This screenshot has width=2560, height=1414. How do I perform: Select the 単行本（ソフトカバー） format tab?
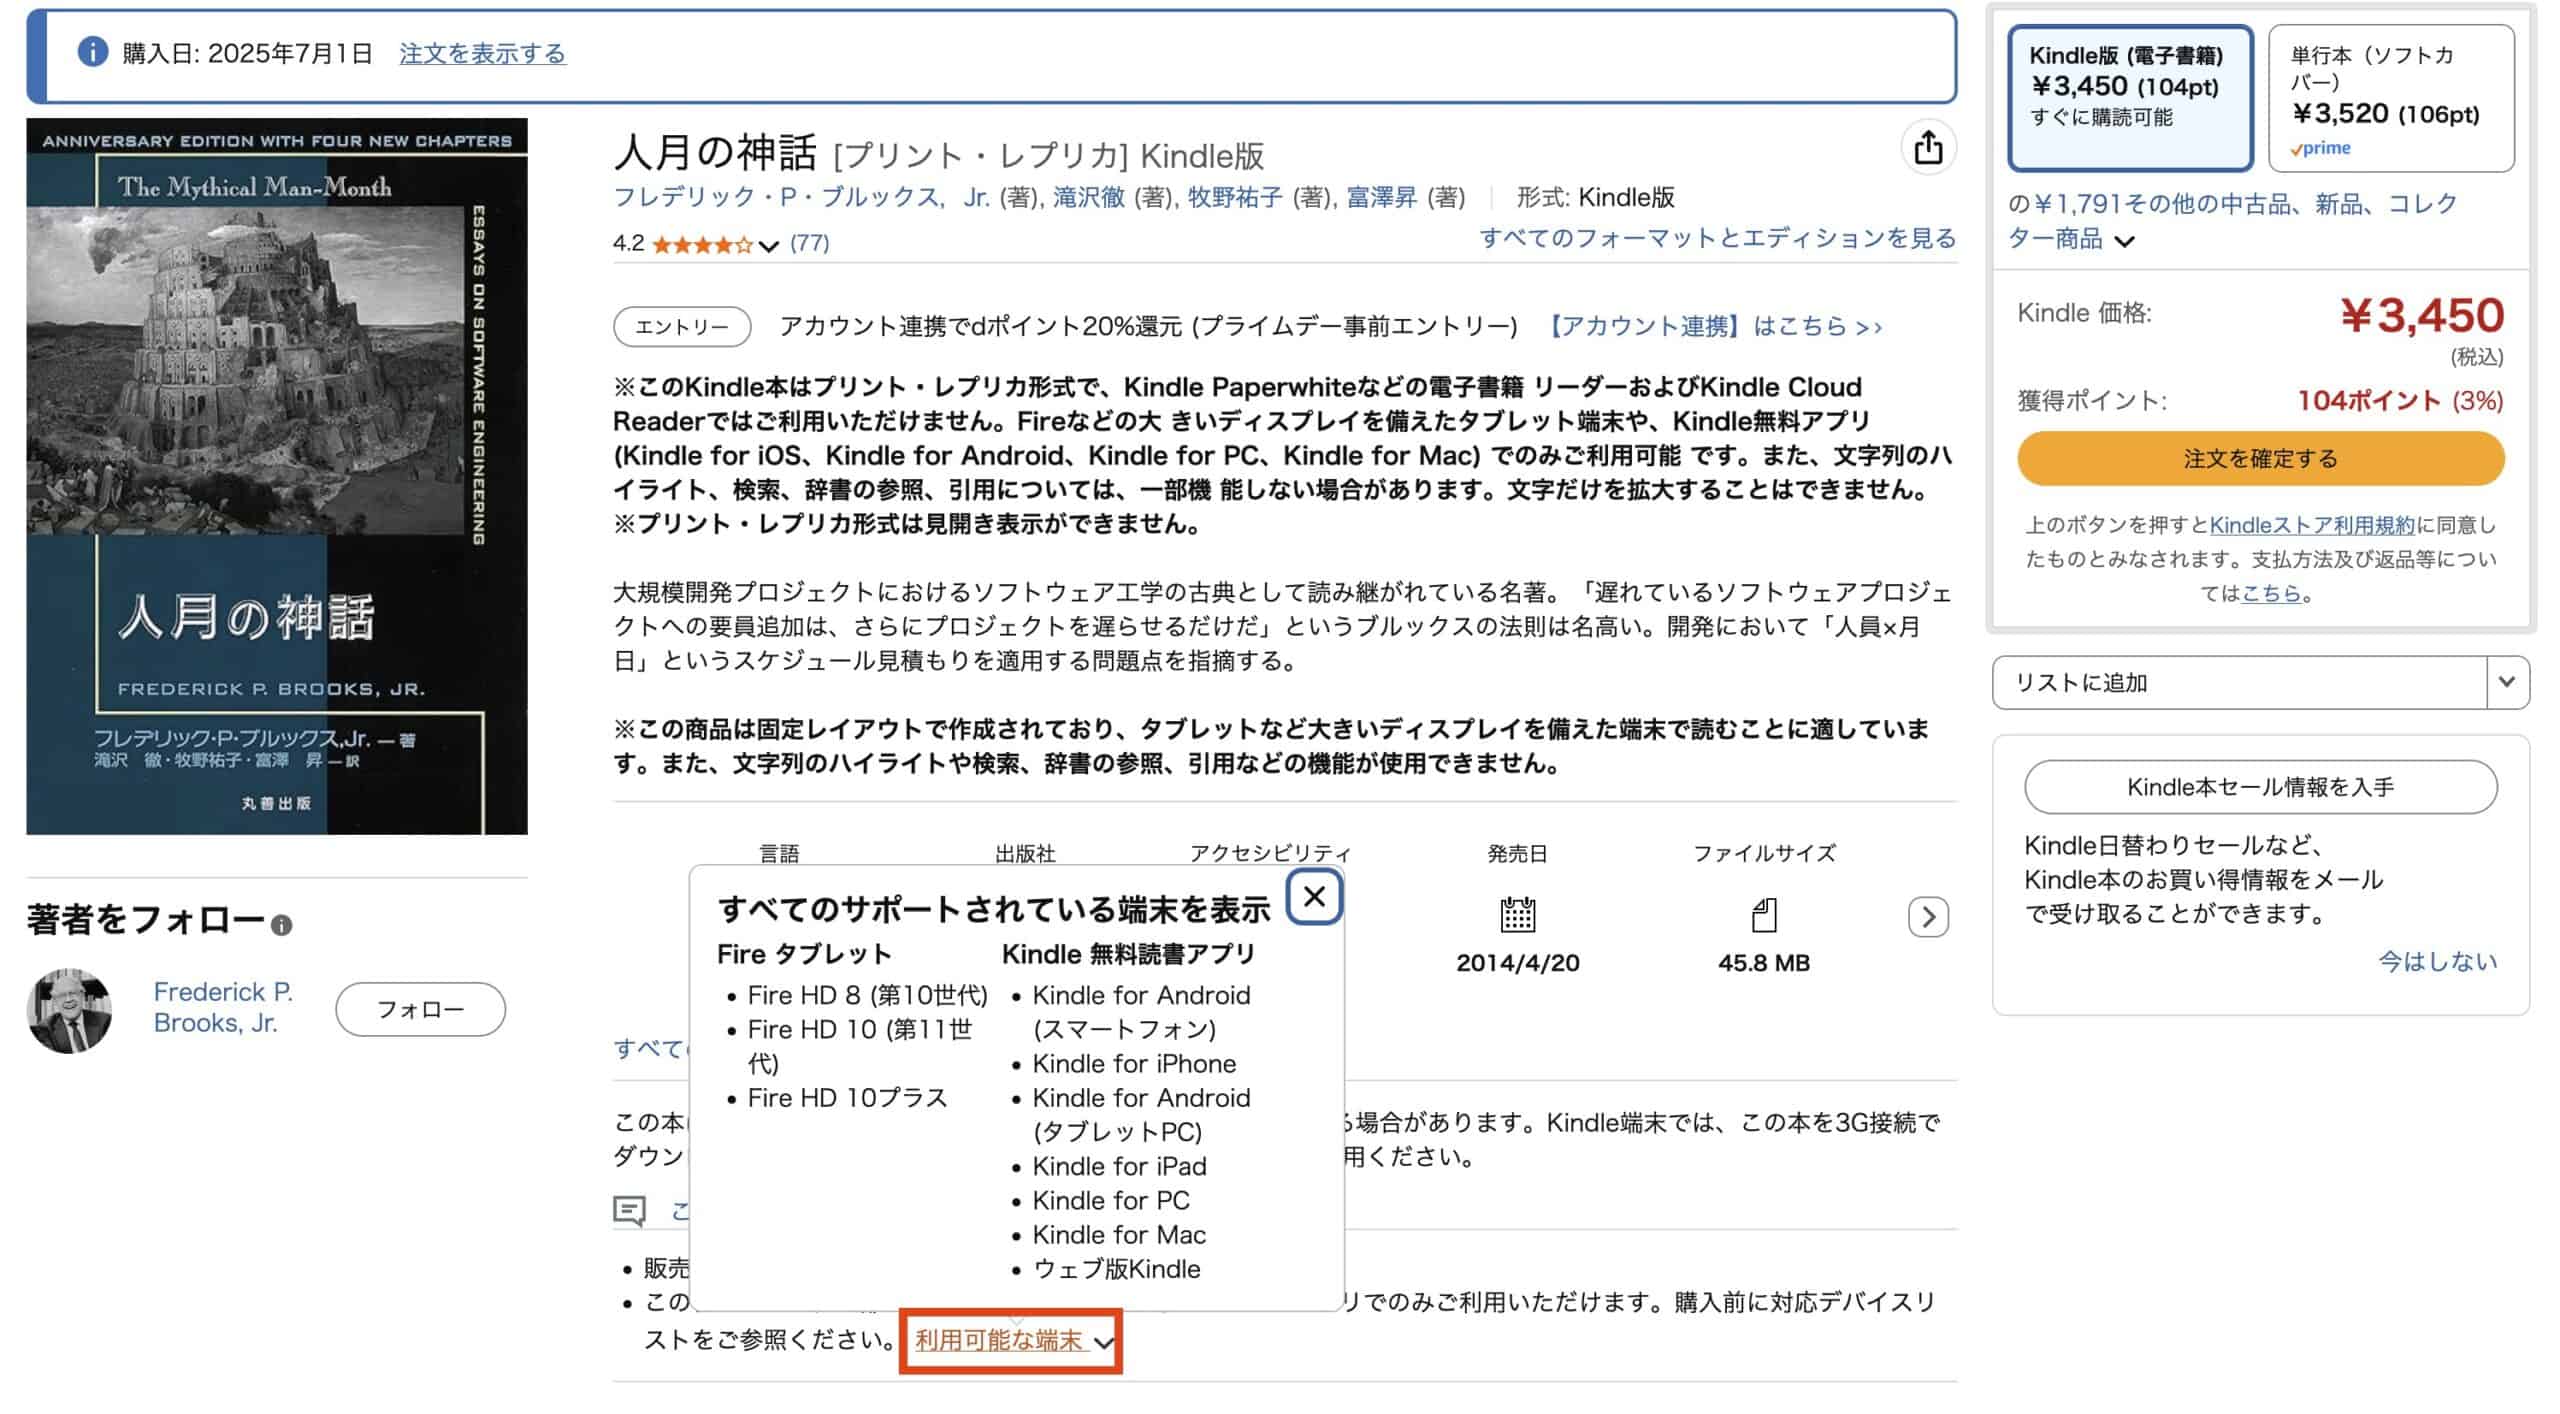click(x=2391, y=98)
